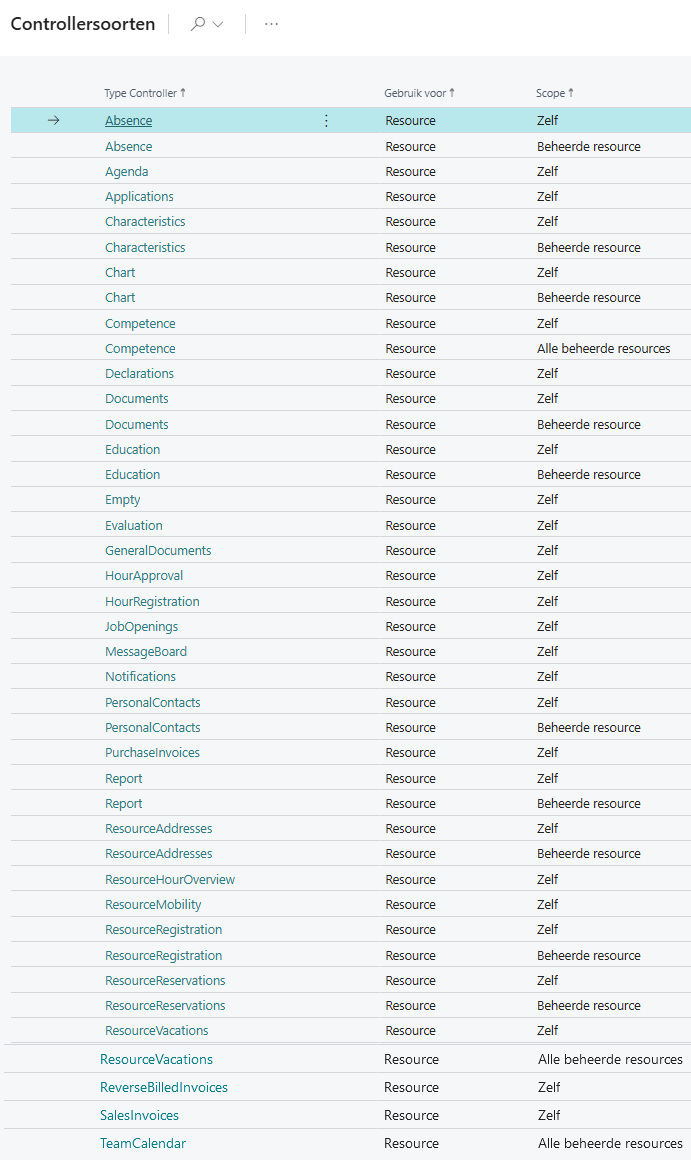The image size is (691, 1160).
Task: Sort by Scope column header
Action: coord(555,93)
